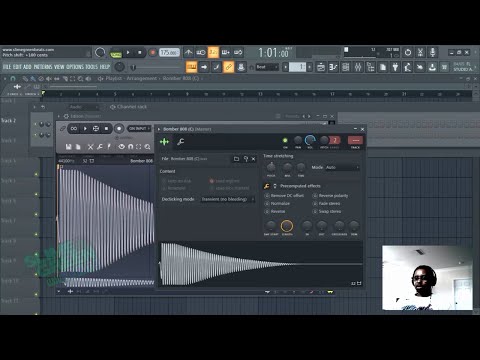This screenshot has height=360, width=480.
Task: Open the Playlist view icon
Action: tap(321, 67)
